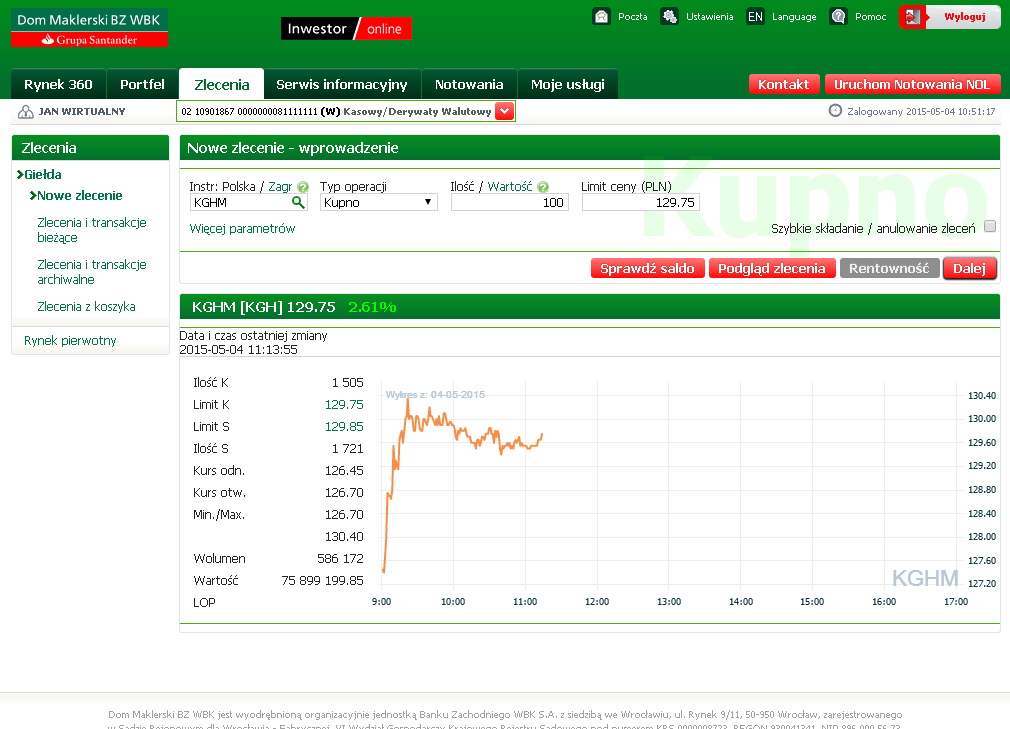Screen dimensions: 1010x729
Task: Open the Ustawienia gears icon
Action: (669, 17)
